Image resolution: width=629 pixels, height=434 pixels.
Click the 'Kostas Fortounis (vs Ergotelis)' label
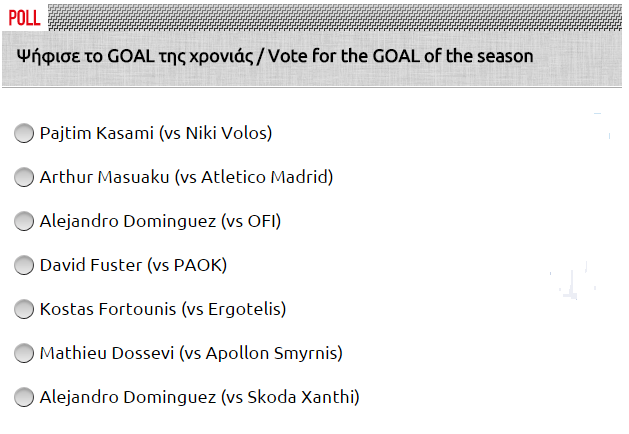[x=162, y=309]
